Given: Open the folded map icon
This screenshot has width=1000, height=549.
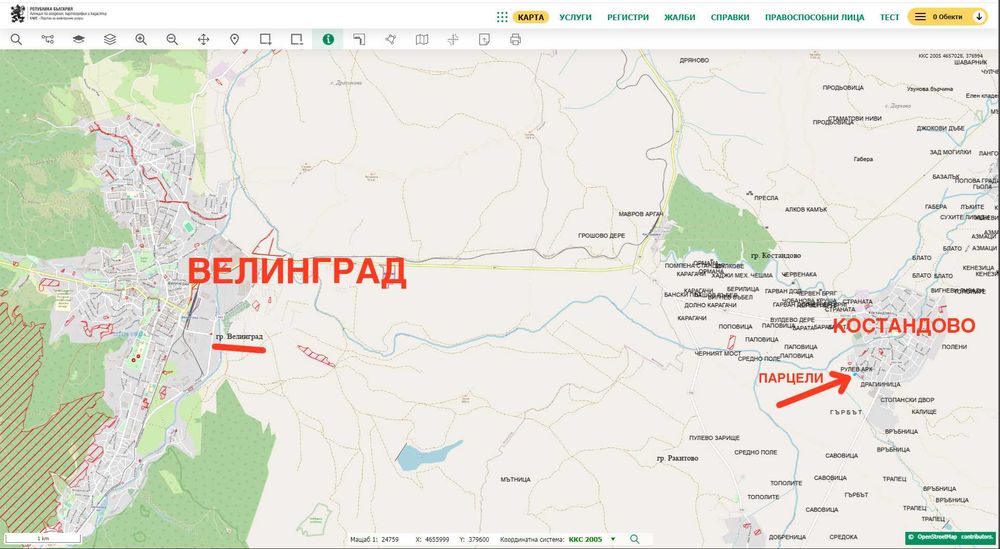Looking at the screenshot, I should (422, 40).
